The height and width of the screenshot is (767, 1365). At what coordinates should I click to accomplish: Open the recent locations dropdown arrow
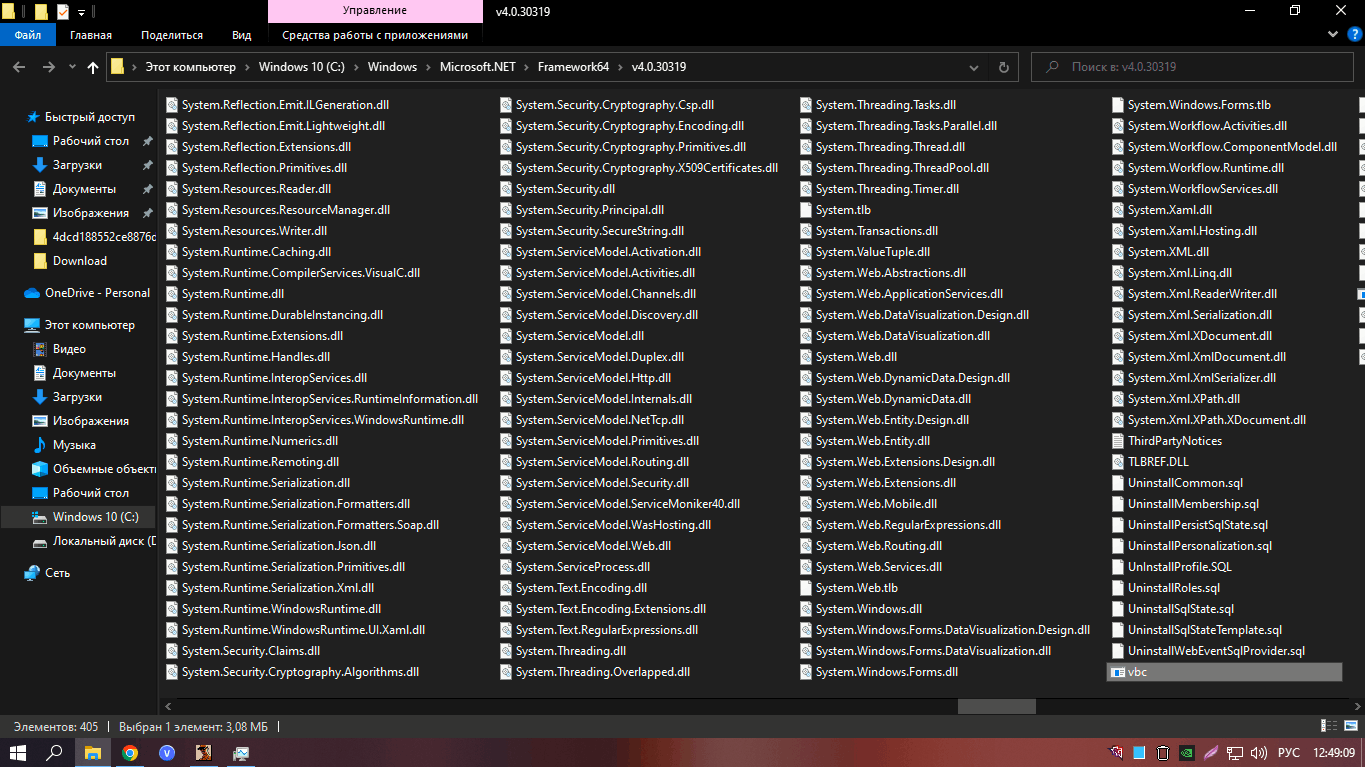tap(70, 67)
